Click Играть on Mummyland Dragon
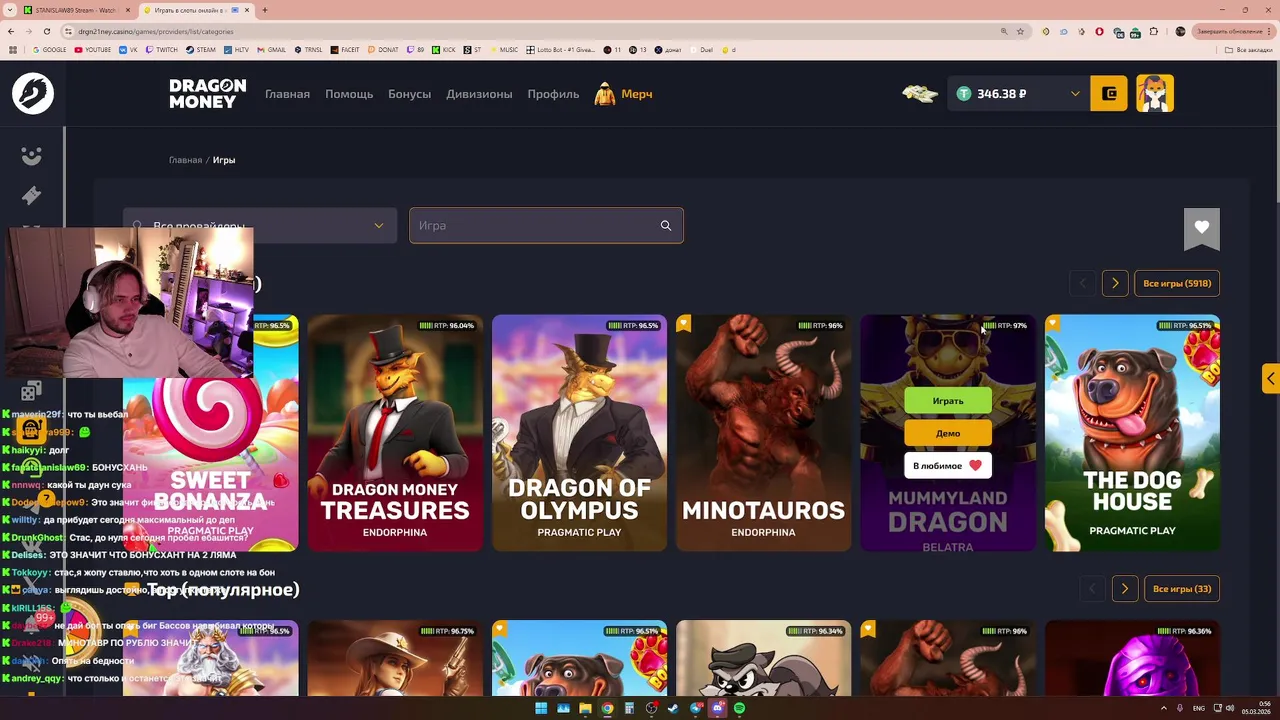 tap(948, 401)
